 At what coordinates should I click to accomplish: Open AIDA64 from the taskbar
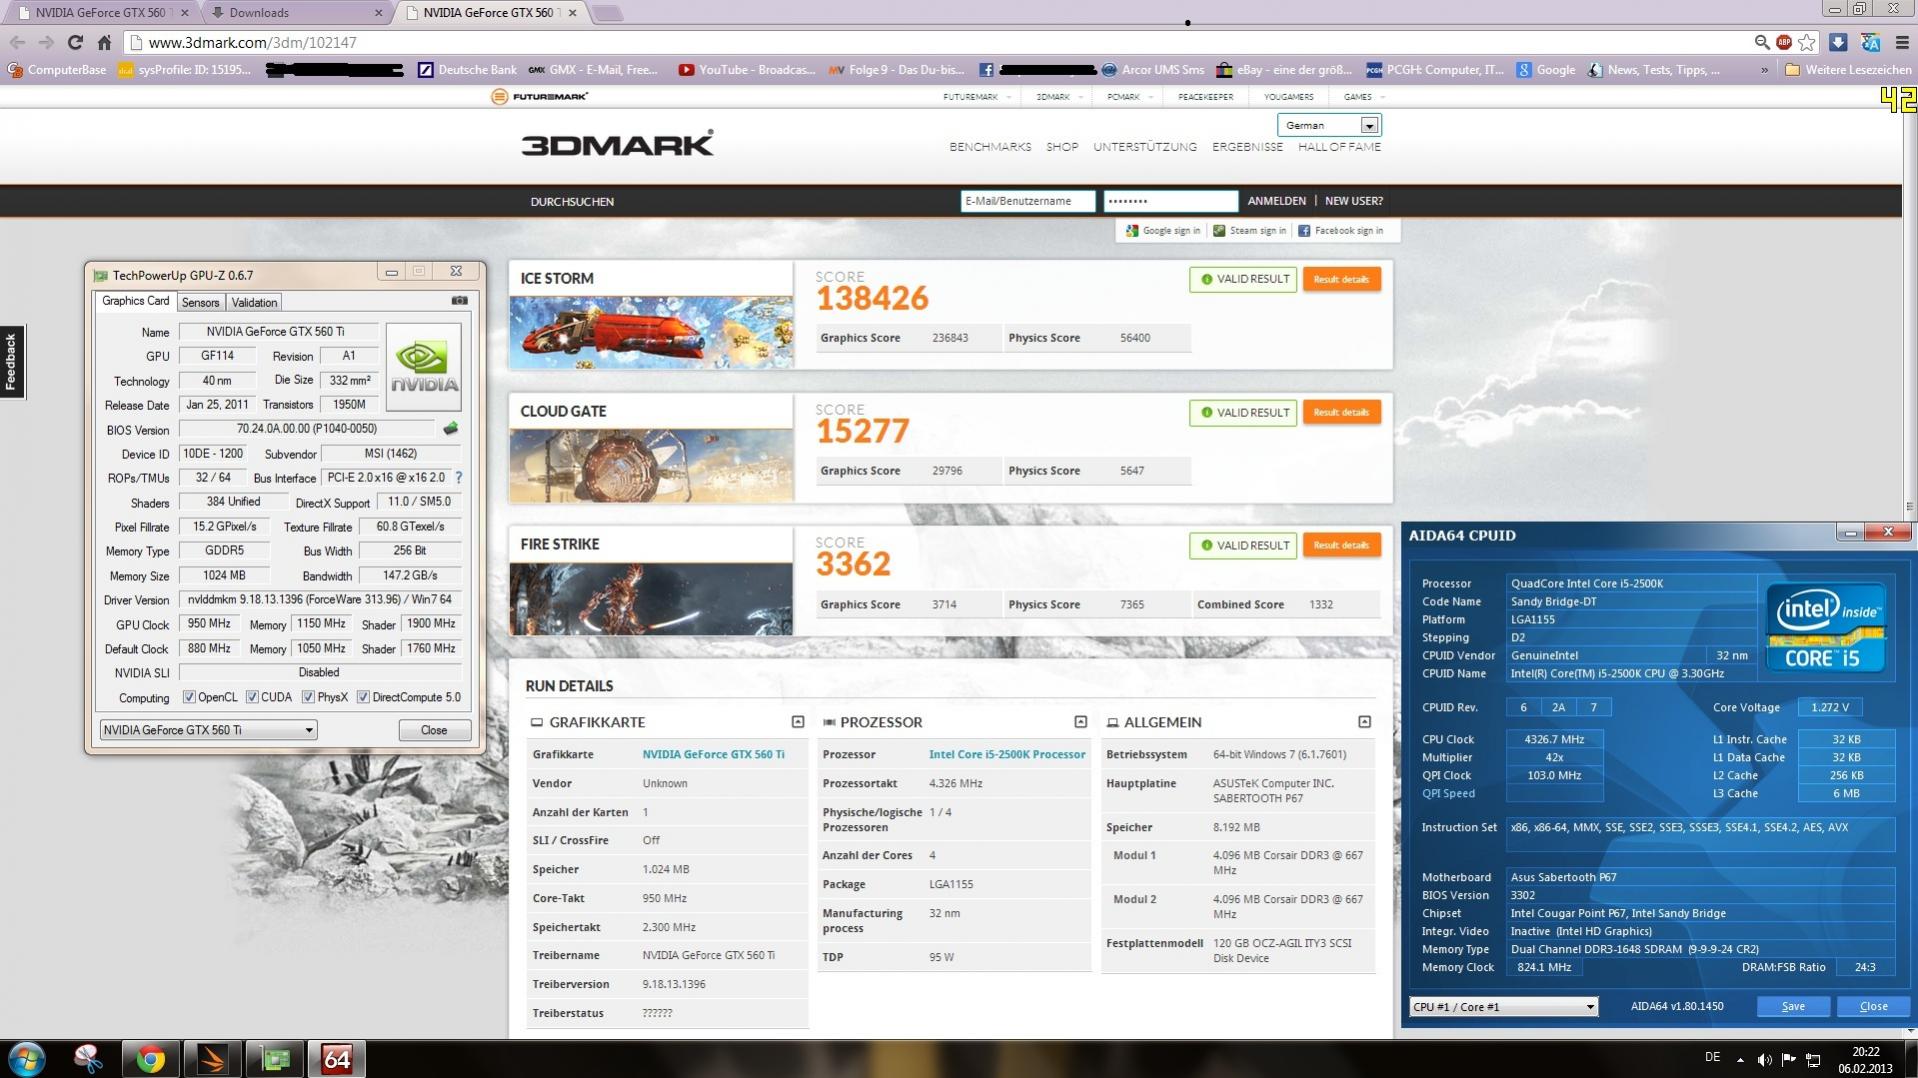pos(336,1059)
